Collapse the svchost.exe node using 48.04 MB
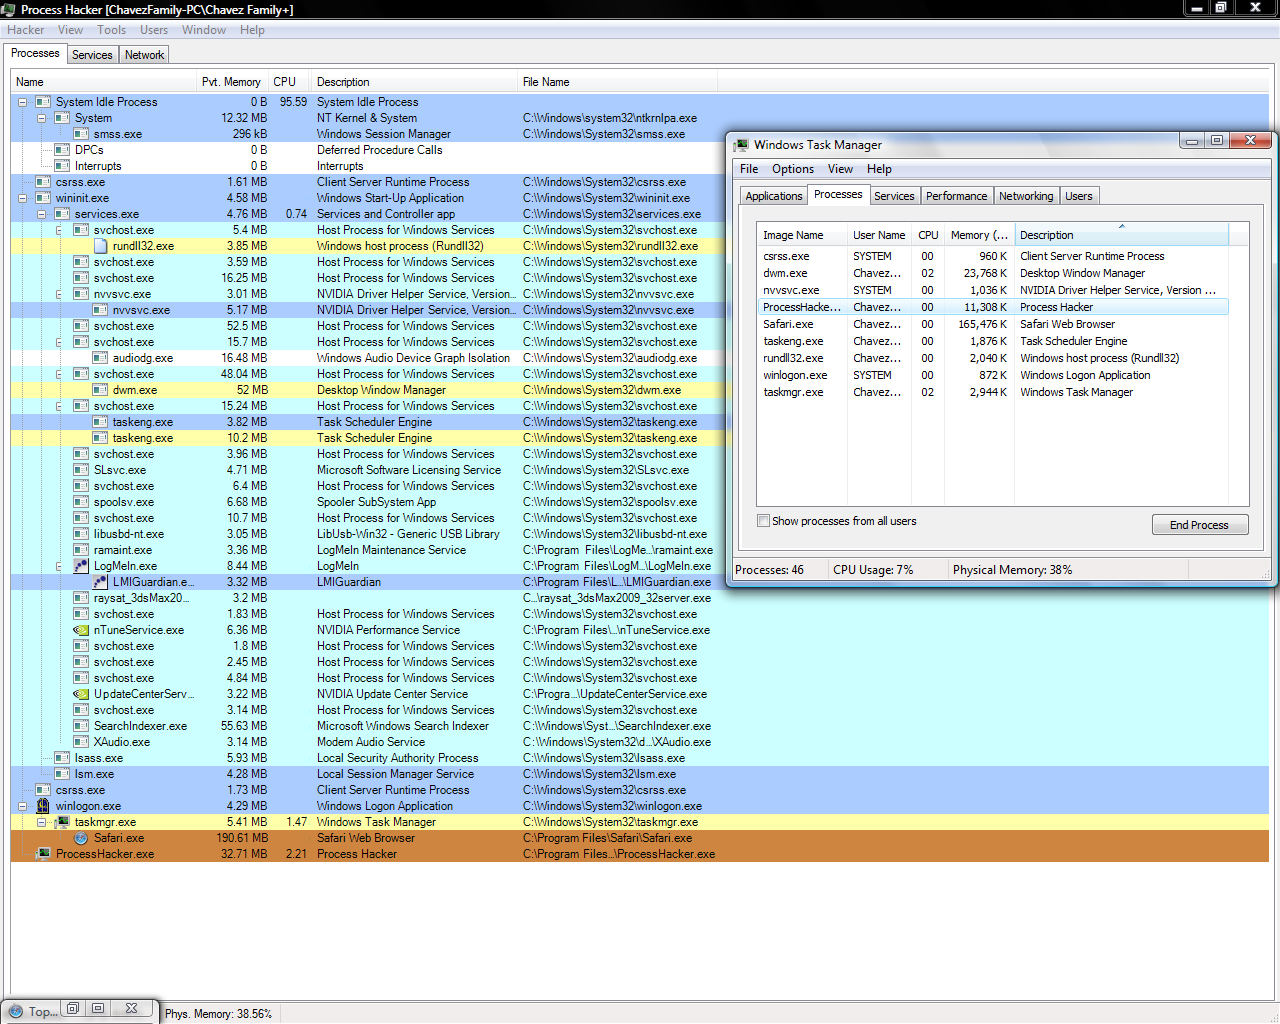1280x1024 pixels. point(61,374)
